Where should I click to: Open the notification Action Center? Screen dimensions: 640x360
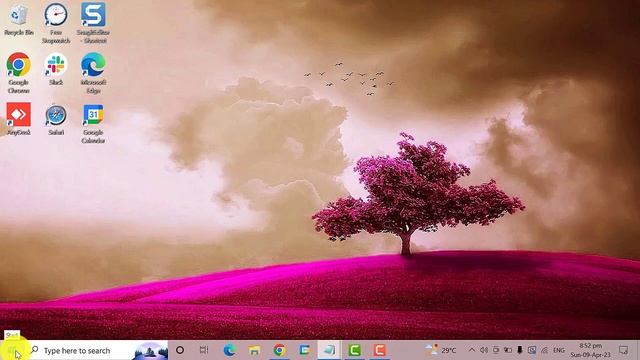[623, 350]
